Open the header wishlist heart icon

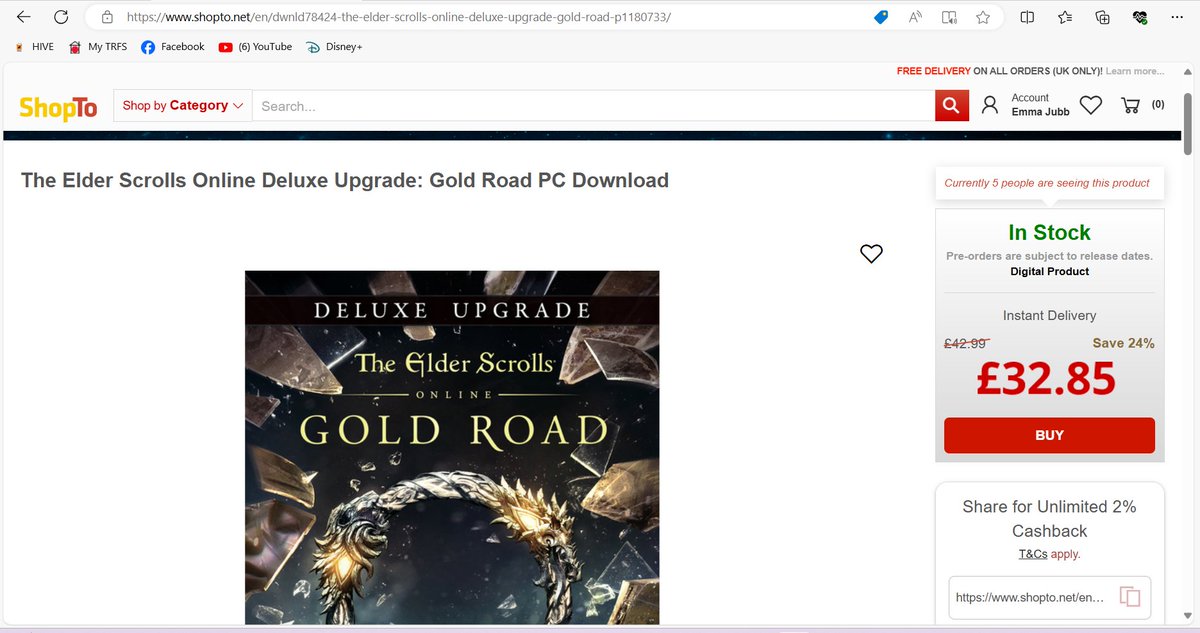[x=1091, y=105]
